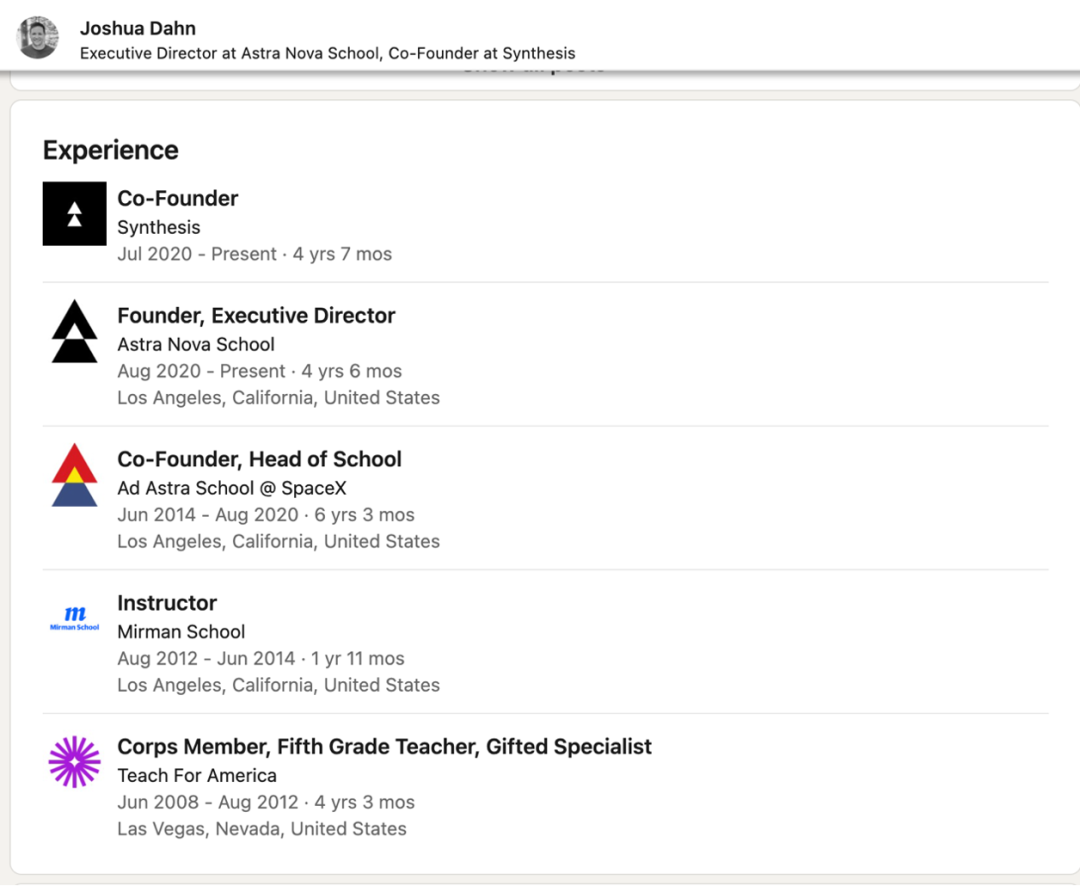Open the Co-Founder role title at Synthesis

pyautogui.click(x=178, y=198)
